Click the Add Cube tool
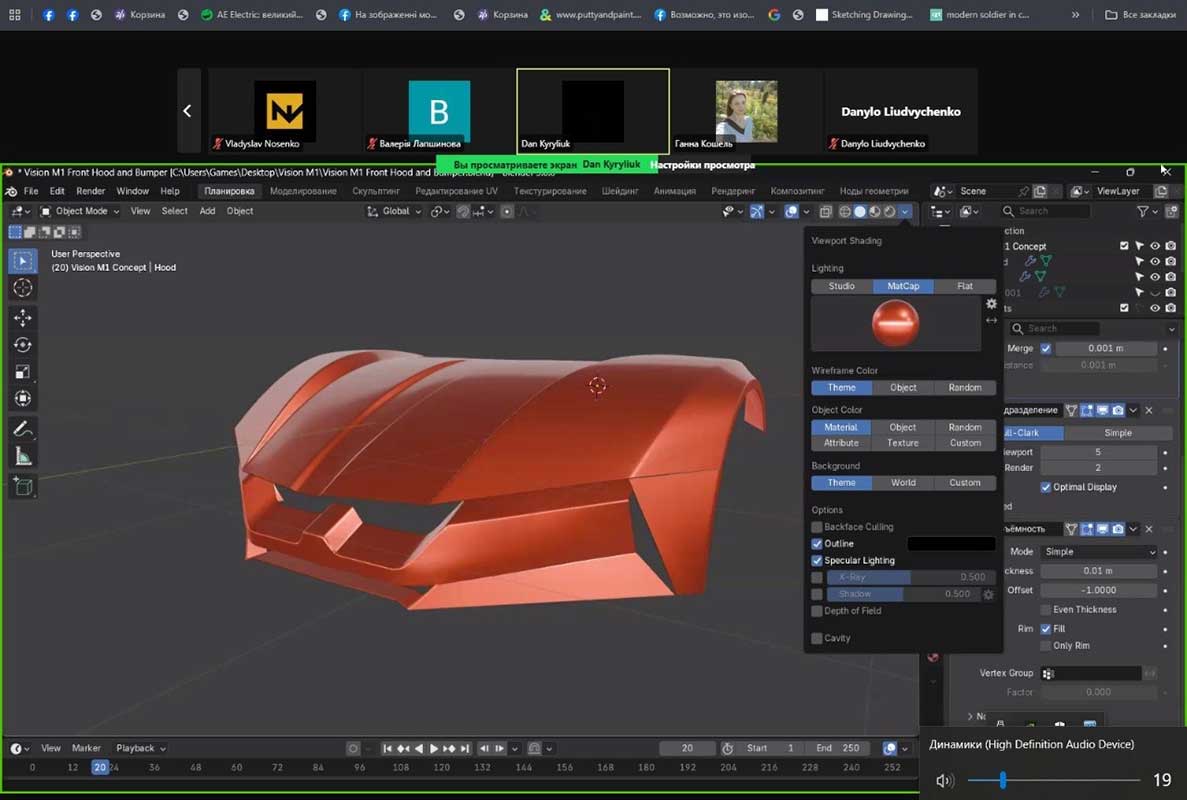The image size is (1187, 800). point(22,487)
